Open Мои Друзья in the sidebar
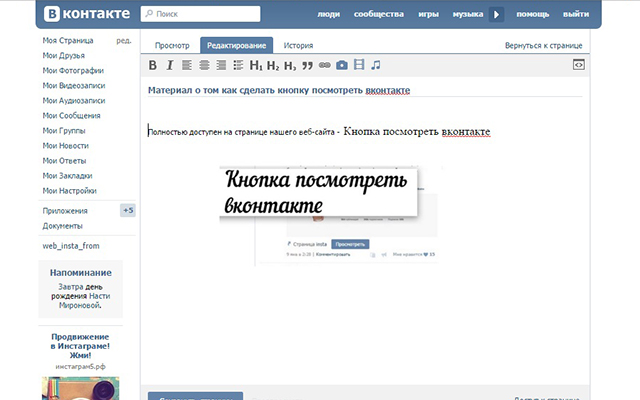This screenshot has width=640, height=400. pos(64,56)
